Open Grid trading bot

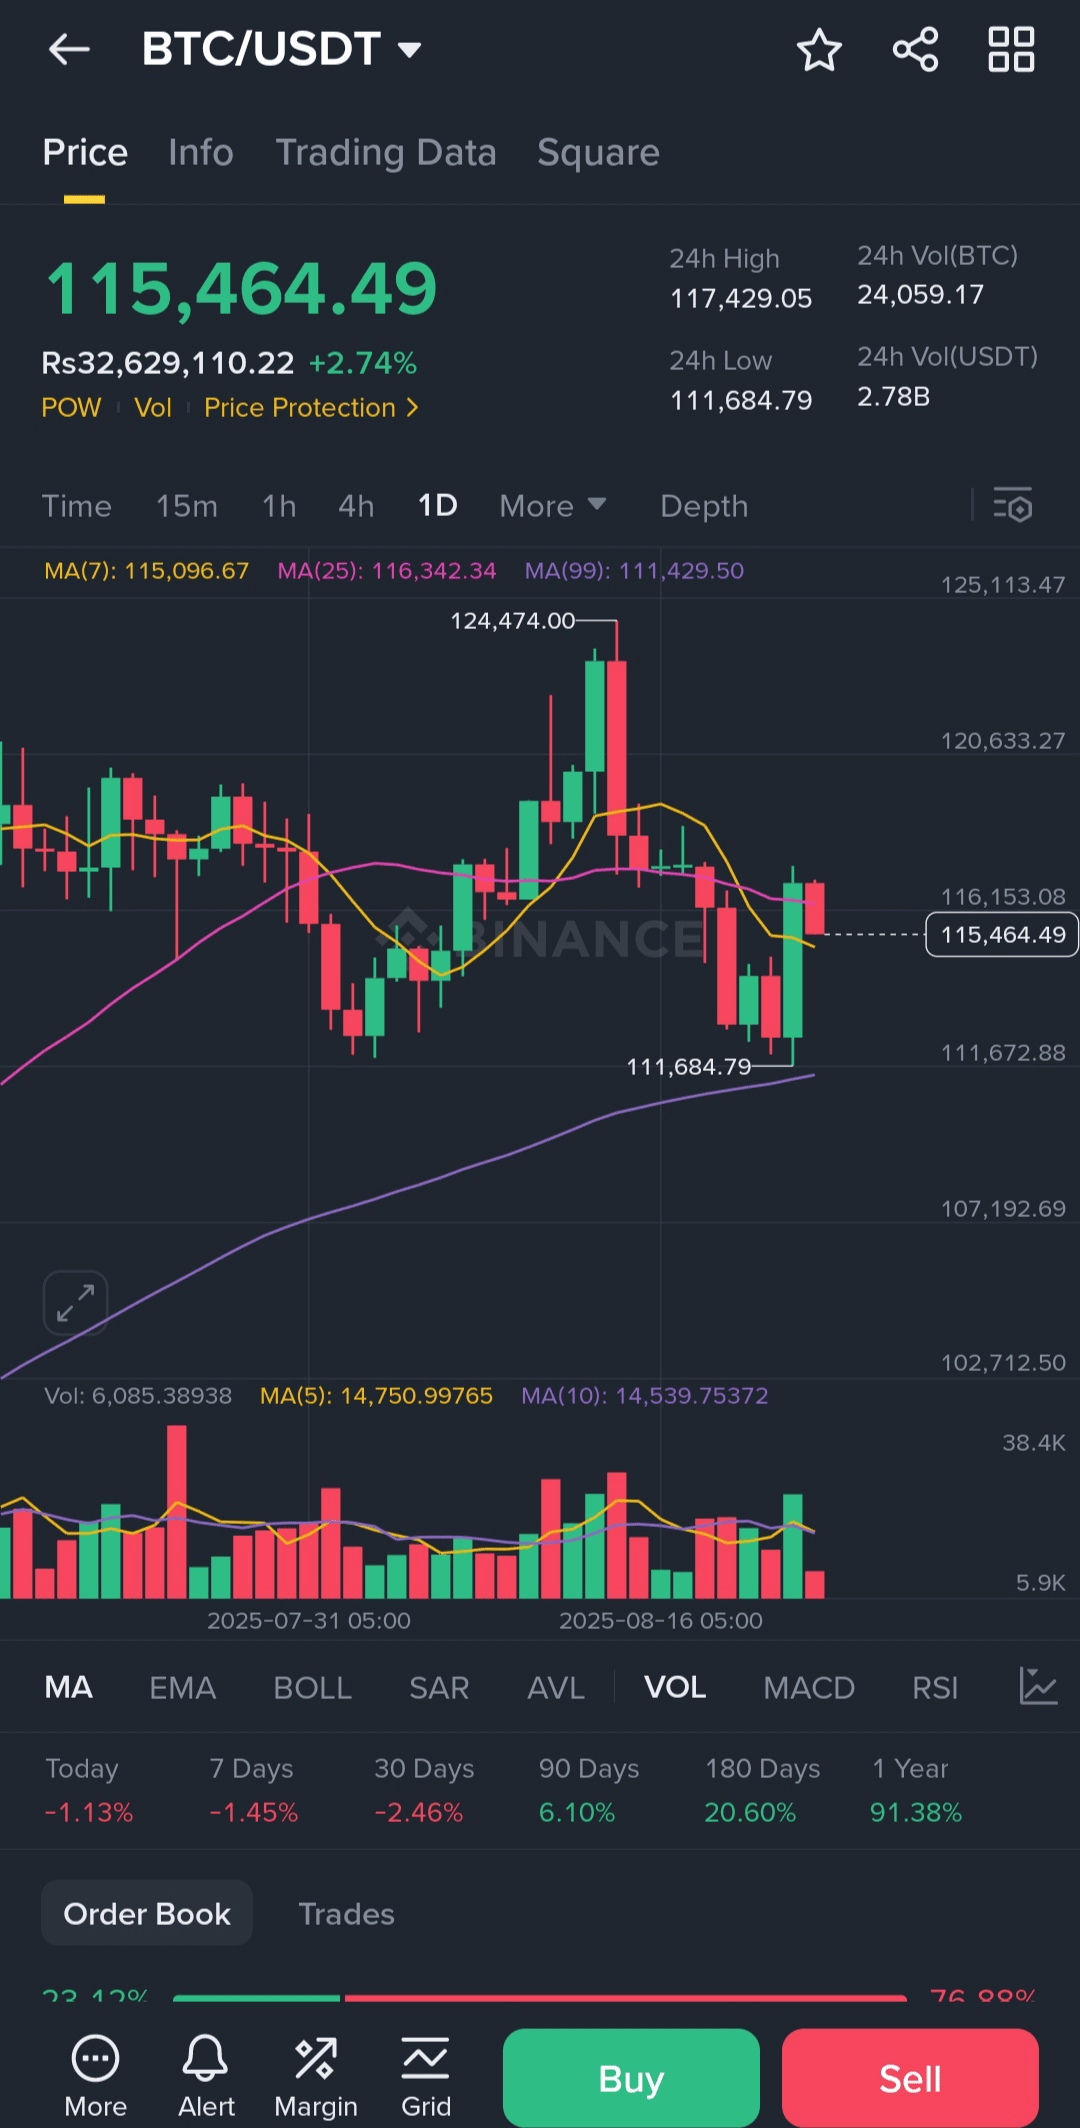[x=426, y=2077]
